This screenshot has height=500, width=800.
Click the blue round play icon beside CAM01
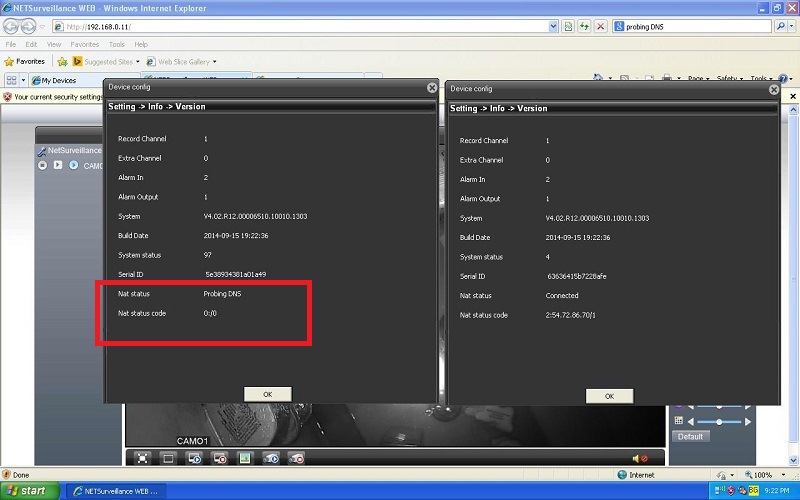(x=74, y=165)
